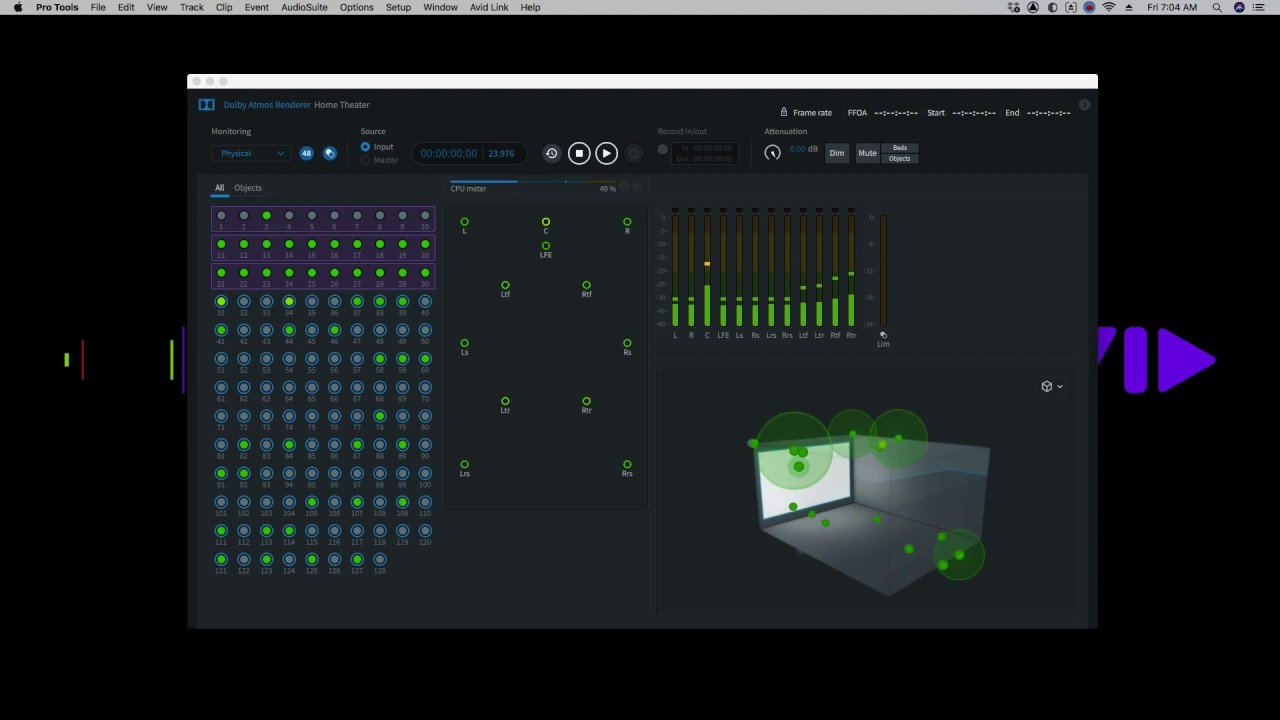
Task: Toggle the Dim button
Action: [836, 153]
